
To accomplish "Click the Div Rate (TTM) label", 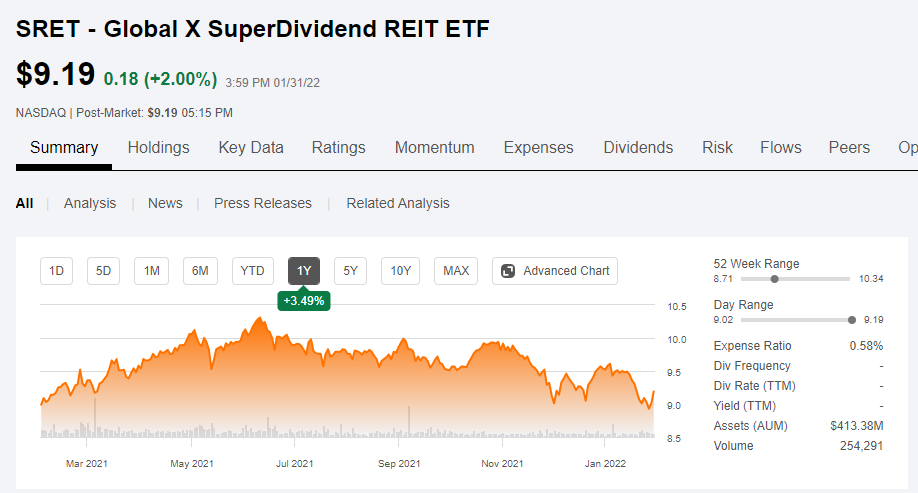I will (x=754, y=386).
